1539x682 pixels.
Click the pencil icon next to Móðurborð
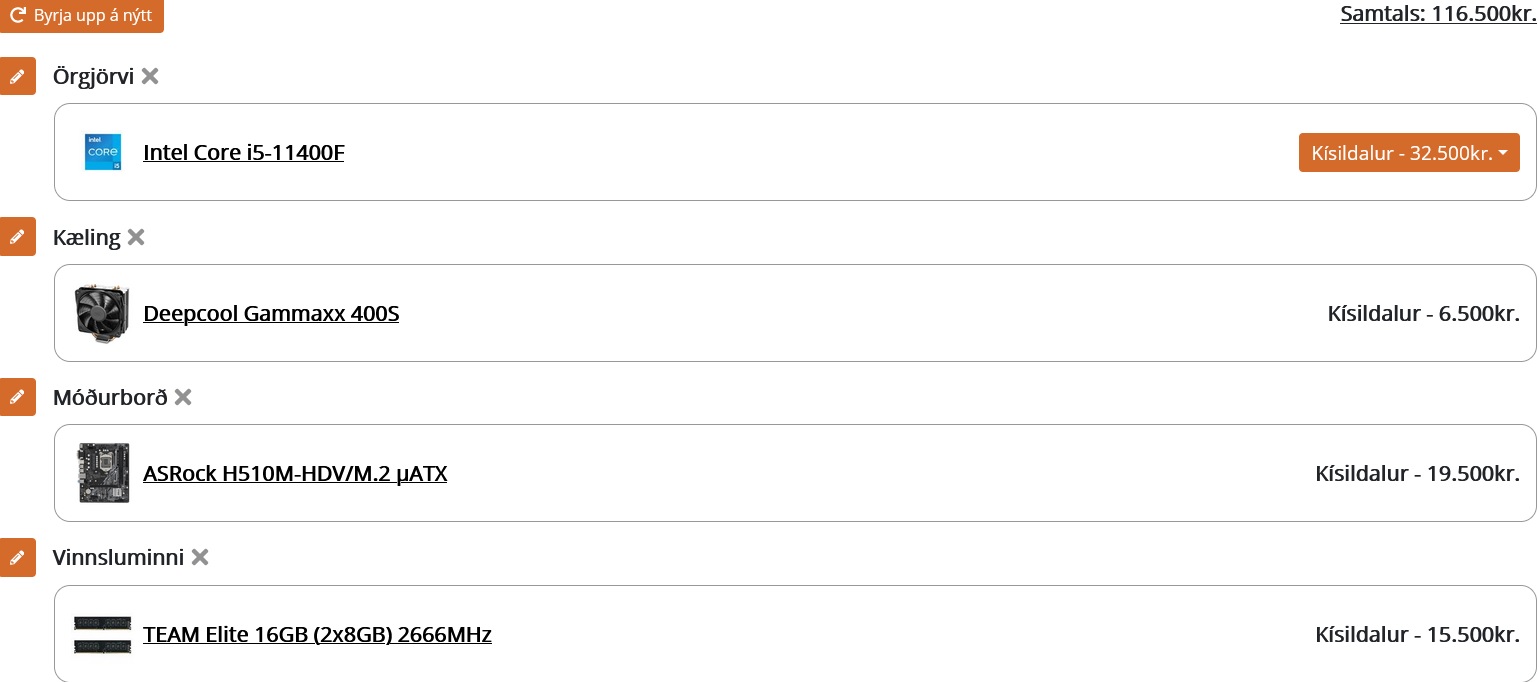pos(17,397)
